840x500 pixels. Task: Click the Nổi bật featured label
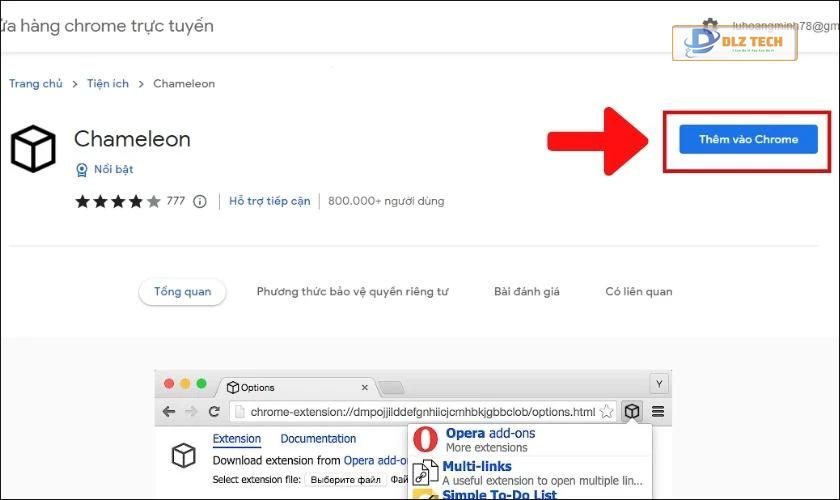pos(114,169)
